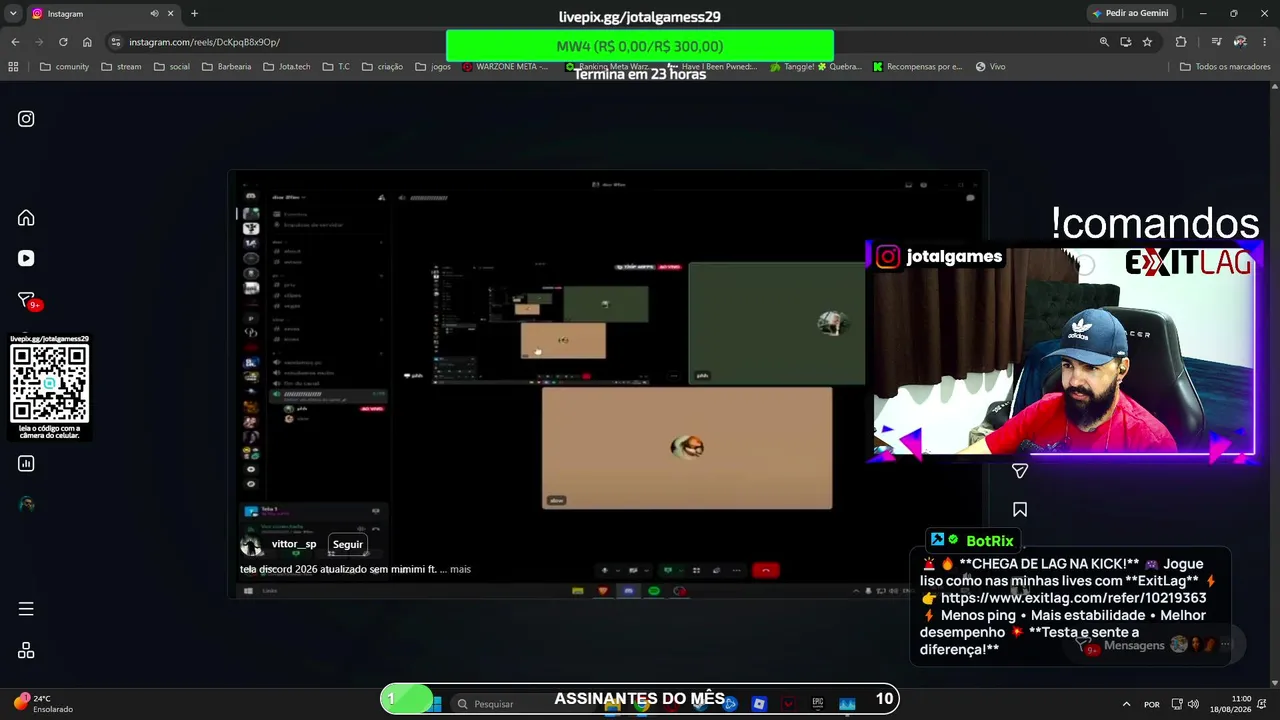Show hidden system tray icons
This screenshot has height=720, width=1280.
(1126, 704)
